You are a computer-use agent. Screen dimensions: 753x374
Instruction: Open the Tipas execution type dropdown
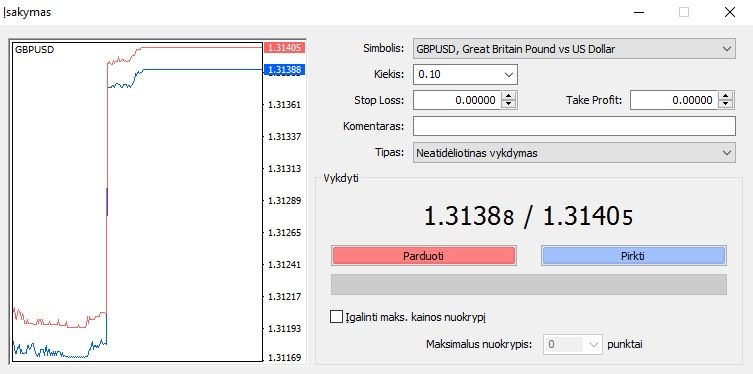574,153
